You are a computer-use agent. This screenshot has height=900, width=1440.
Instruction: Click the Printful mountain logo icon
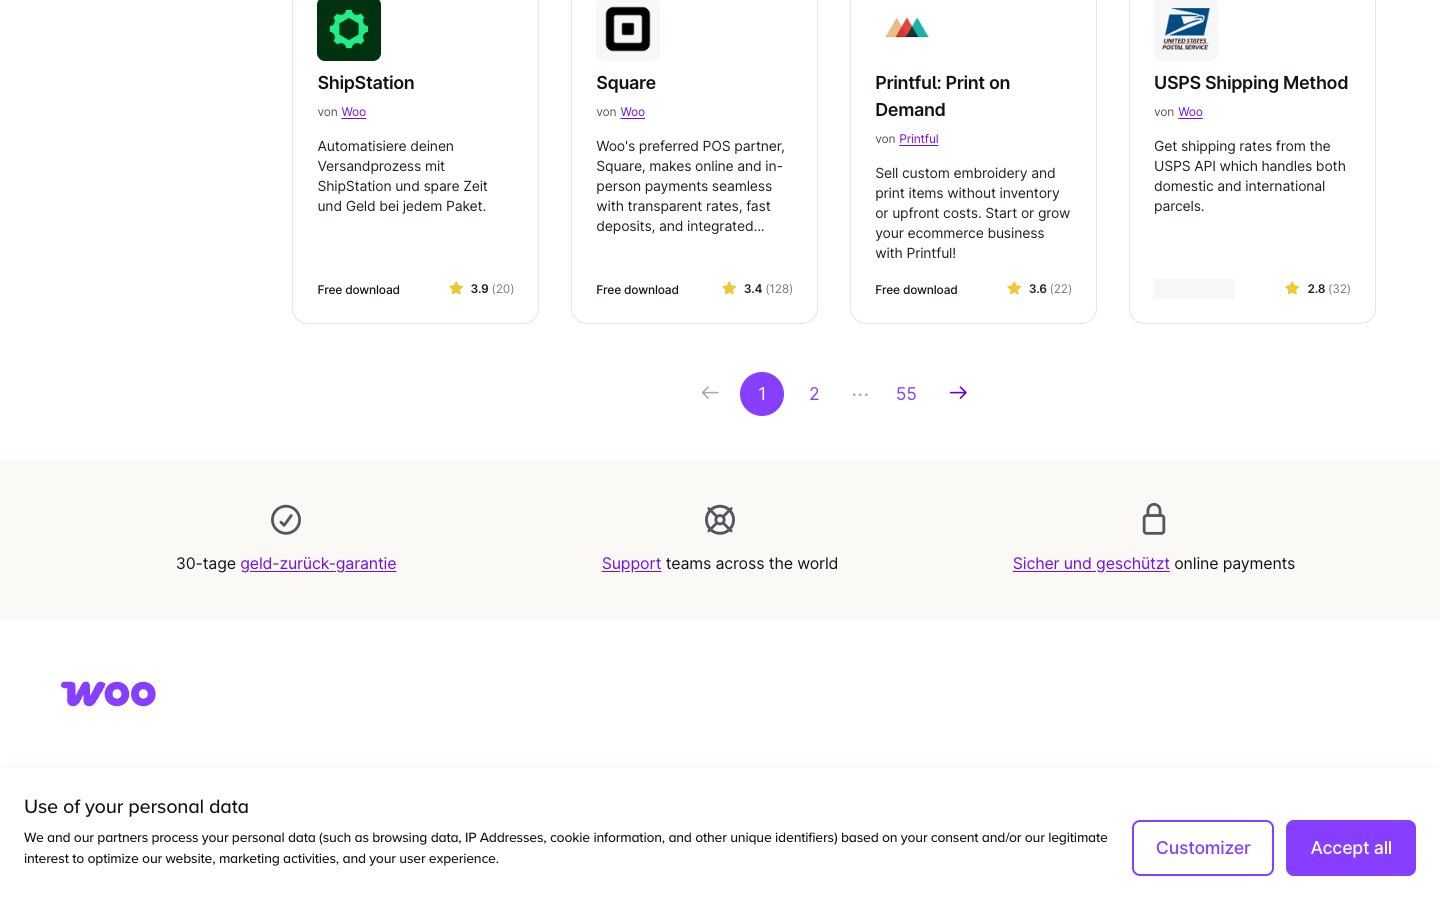(907, 28)
